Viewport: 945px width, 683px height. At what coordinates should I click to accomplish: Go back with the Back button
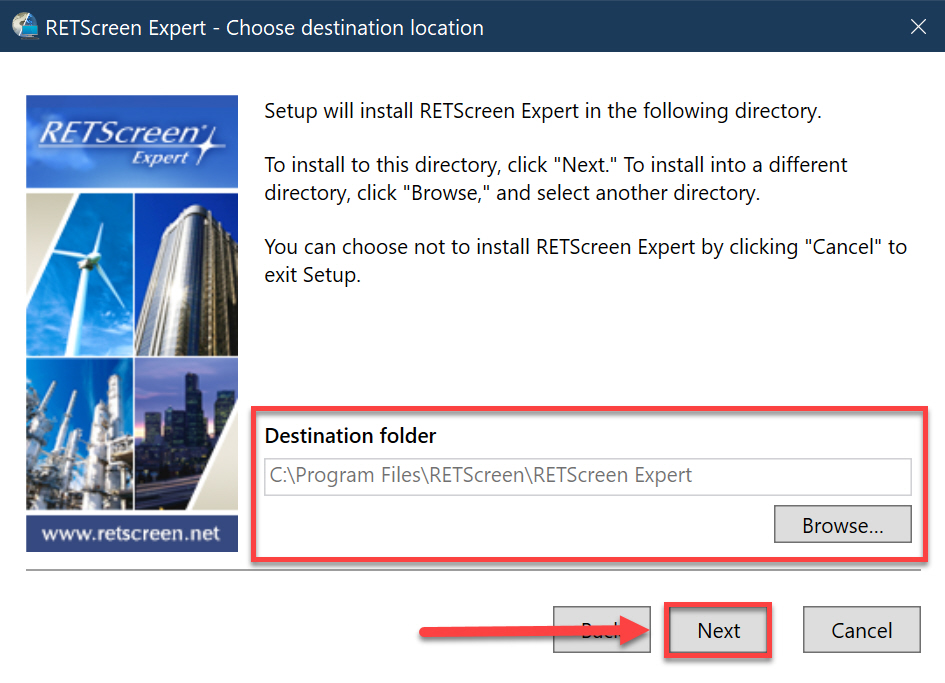pyautogui.click(x=601, y=630)
